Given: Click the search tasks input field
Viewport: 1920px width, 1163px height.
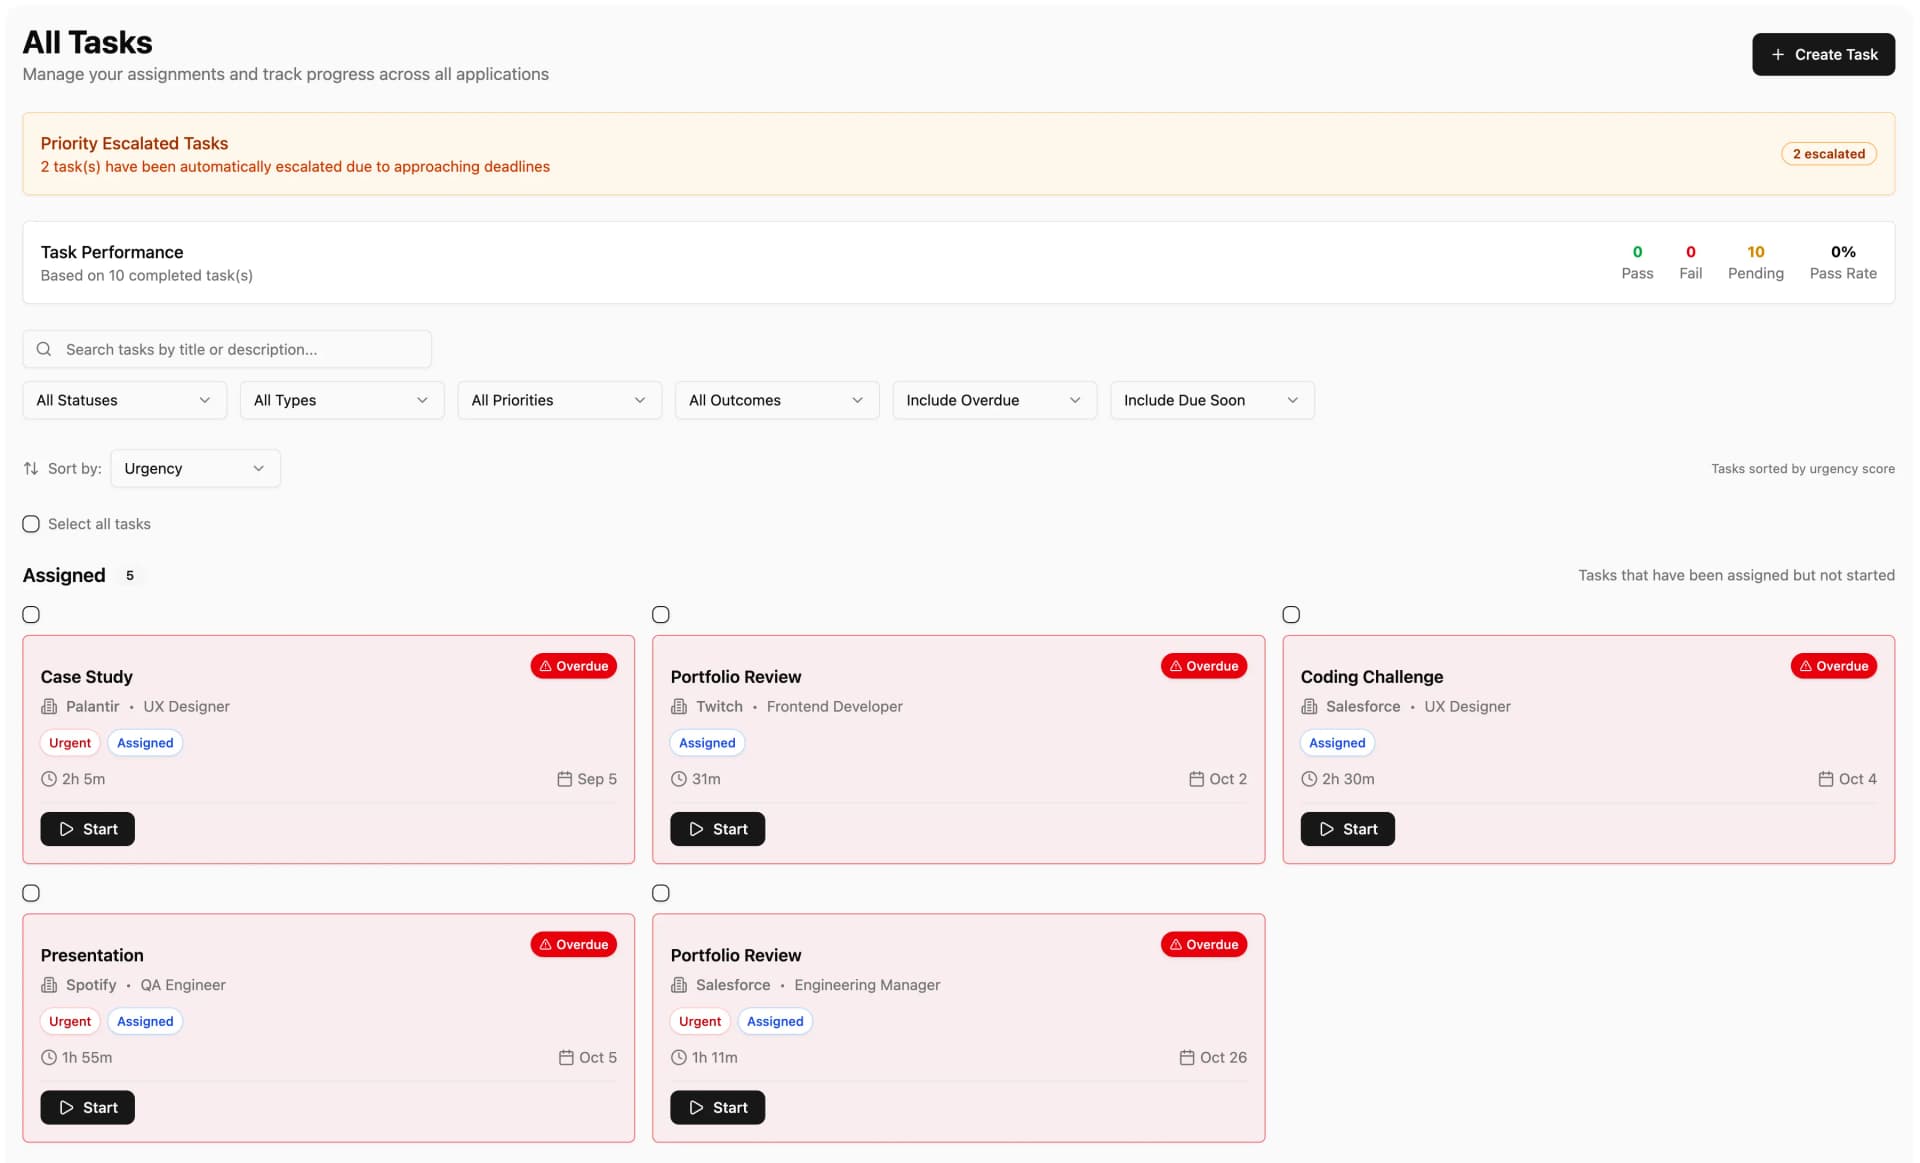Looking at the screenshot, I should coord(228,349).
